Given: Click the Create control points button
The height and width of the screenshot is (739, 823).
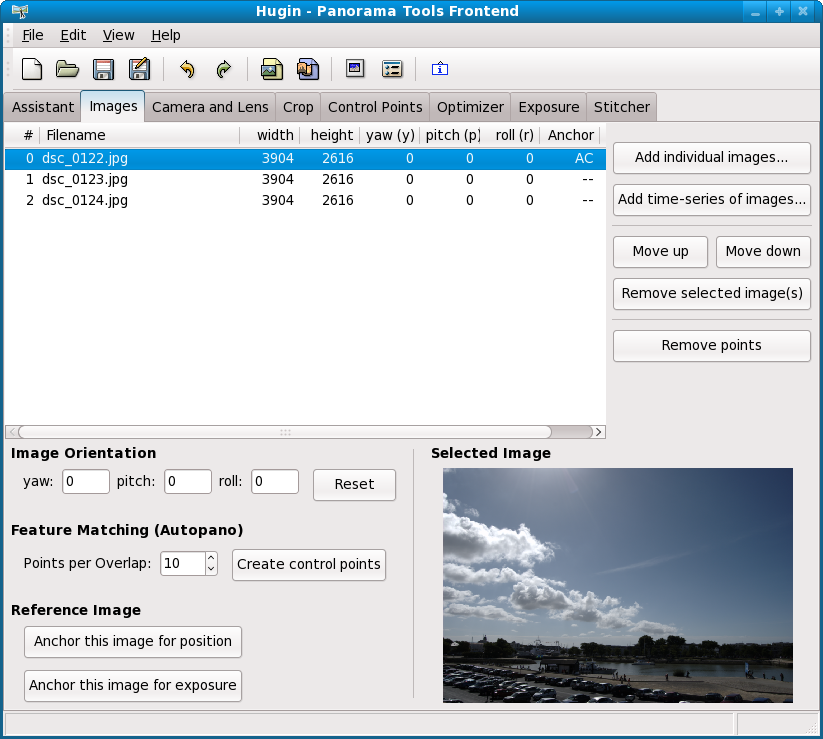Looking at the screenshot, I should pos(308,564).
